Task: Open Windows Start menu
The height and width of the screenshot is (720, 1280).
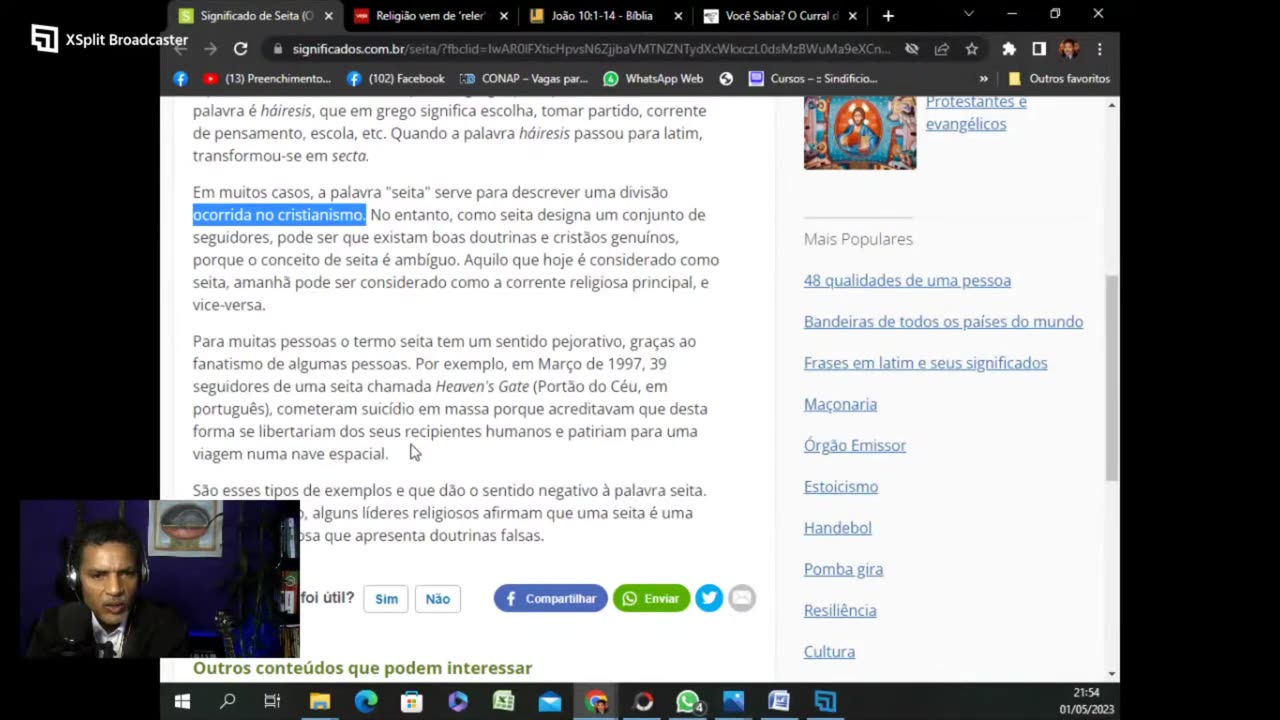Action: point(182,701)
